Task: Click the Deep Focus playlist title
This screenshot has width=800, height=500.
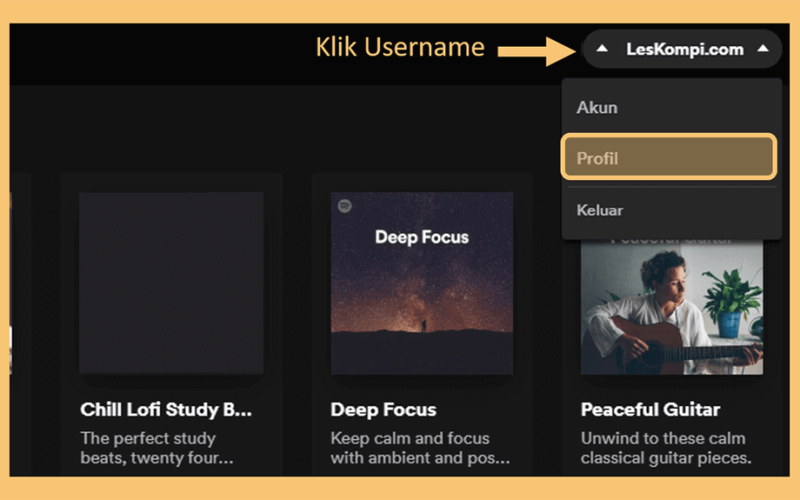Action: click(383, 410)
